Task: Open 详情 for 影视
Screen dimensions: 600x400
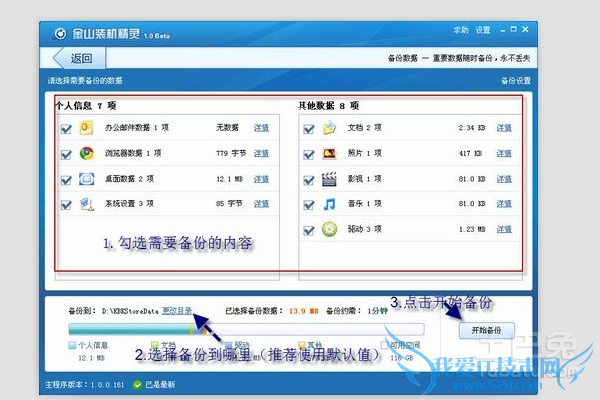Action: click(504, 179)
